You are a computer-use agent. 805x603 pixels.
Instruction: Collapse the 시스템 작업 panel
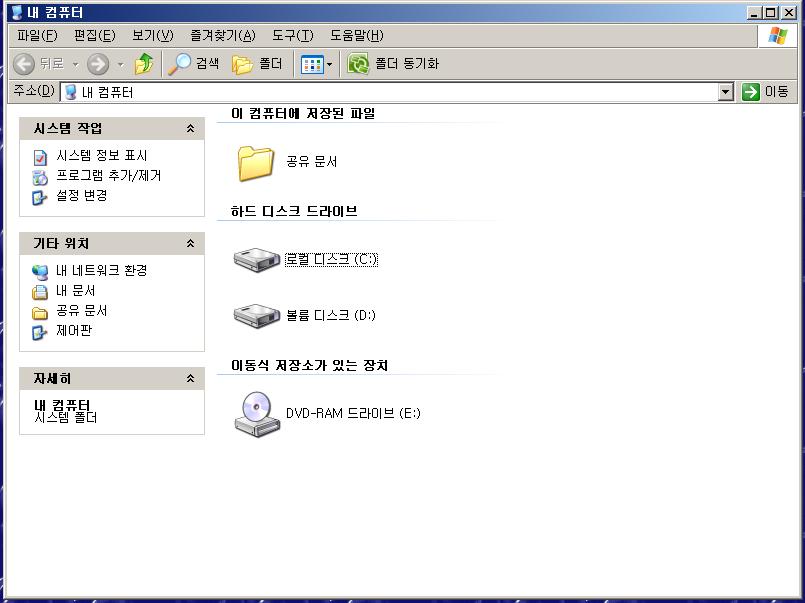point(190,128)
